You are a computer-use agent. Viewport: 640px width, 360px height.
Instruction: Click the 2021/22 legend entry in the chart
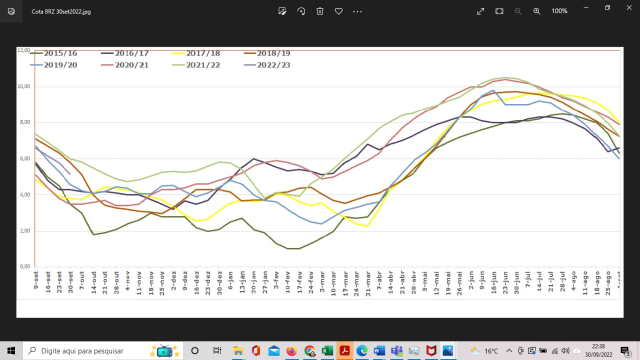(x=196, y=65)
